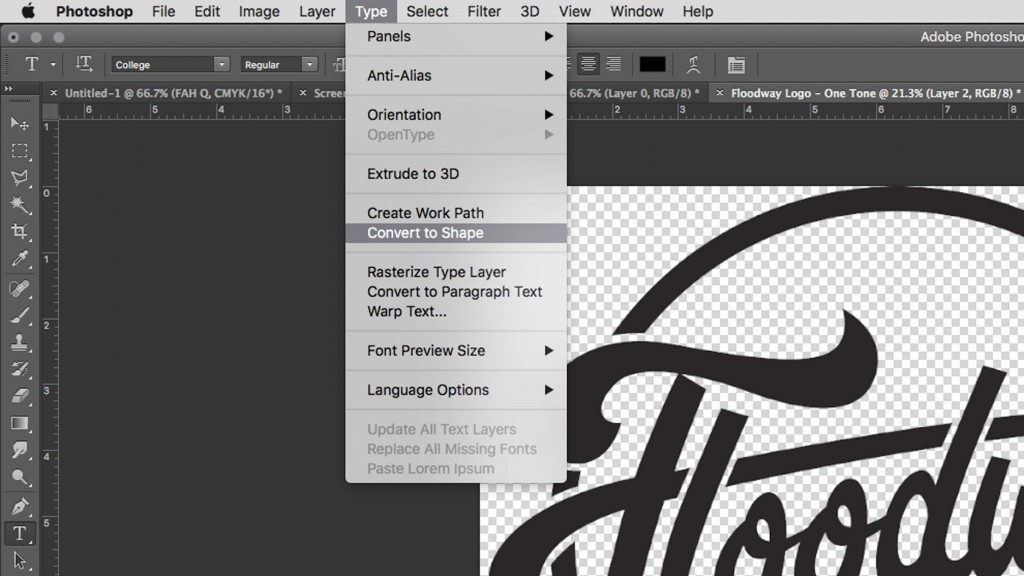
Task: Select the Smudge finger tool
Action: (x=20, y=450)
